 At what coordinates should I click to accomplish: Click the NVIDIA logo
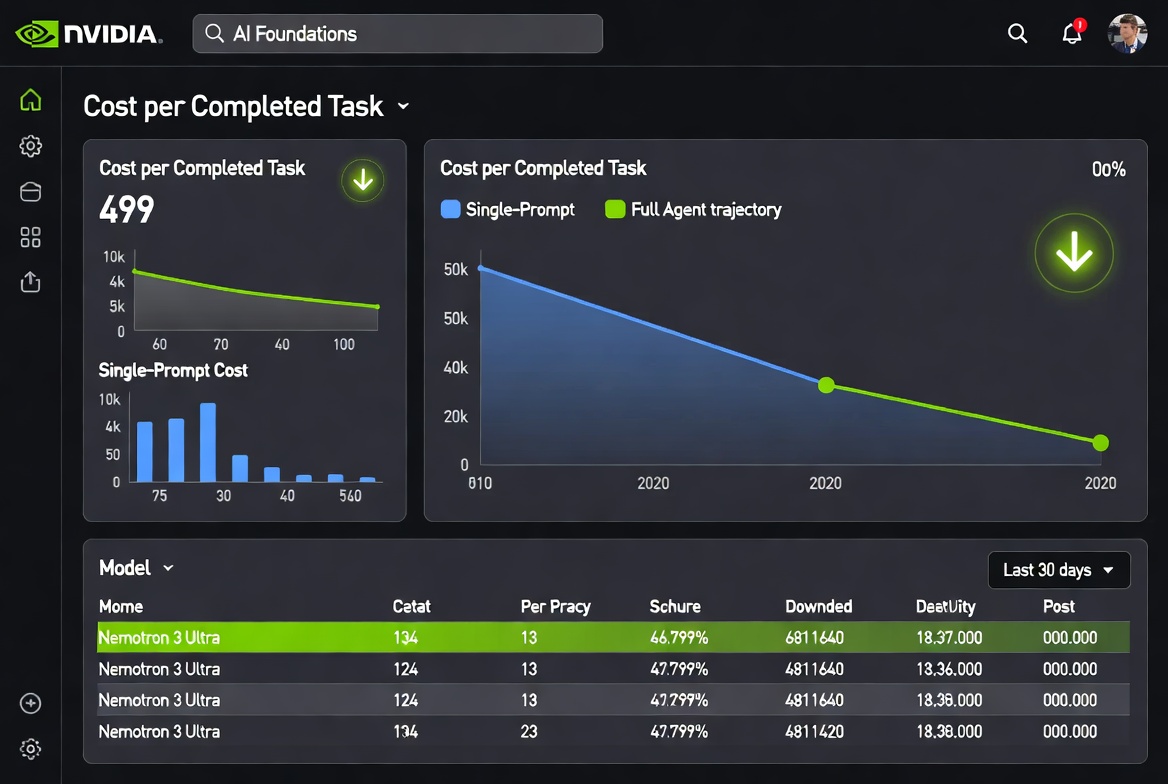point(89,34)
